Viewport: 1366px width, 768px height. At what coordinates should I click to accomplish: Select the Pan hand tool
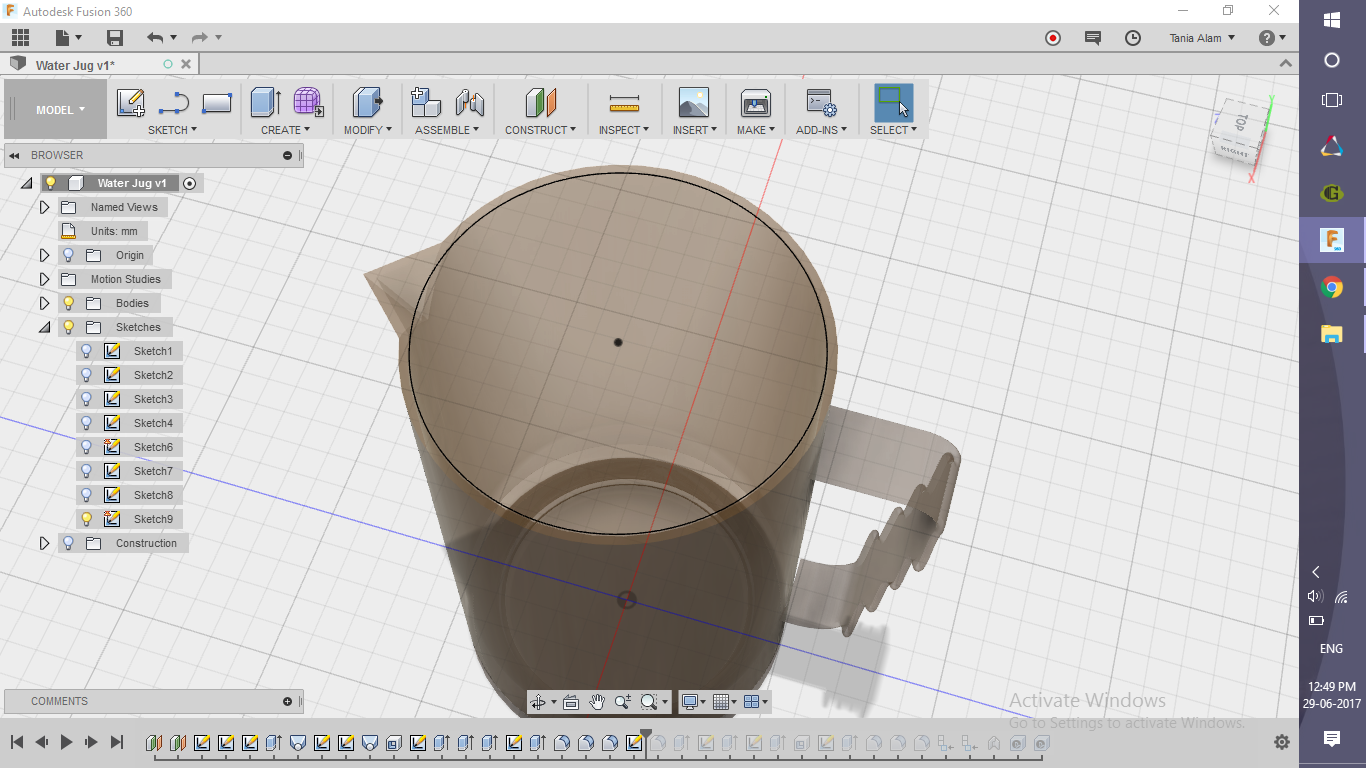pos(597,702)
